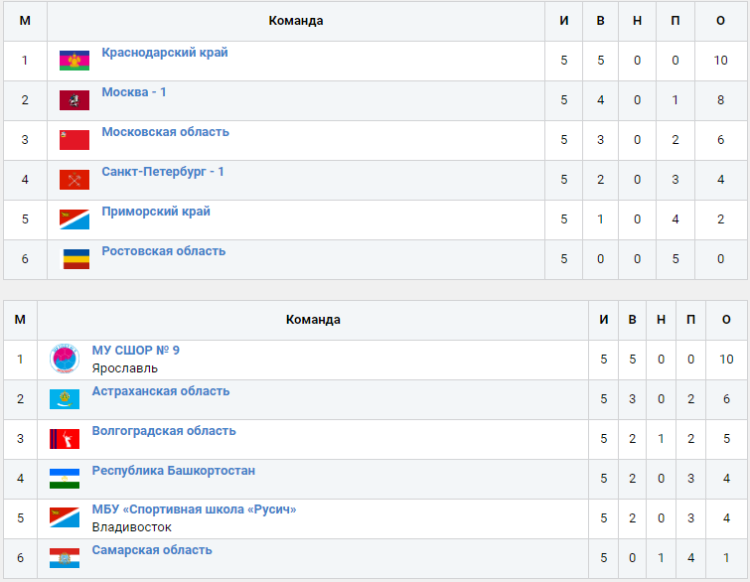Click the Республика Башкортостан flag icon
Viewport: 750px width, 582px height.
tap(65, 479)
